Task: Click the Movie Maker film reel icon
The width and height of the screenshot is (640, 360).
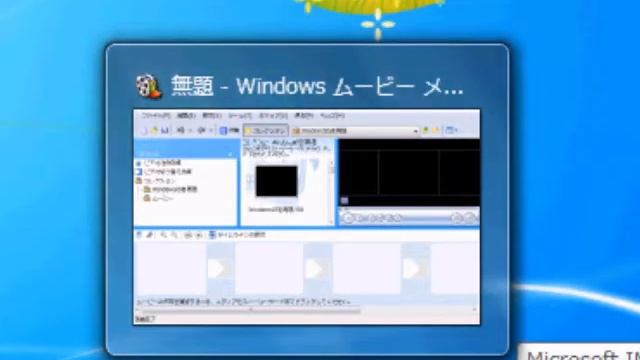Action: click(149, 86)
